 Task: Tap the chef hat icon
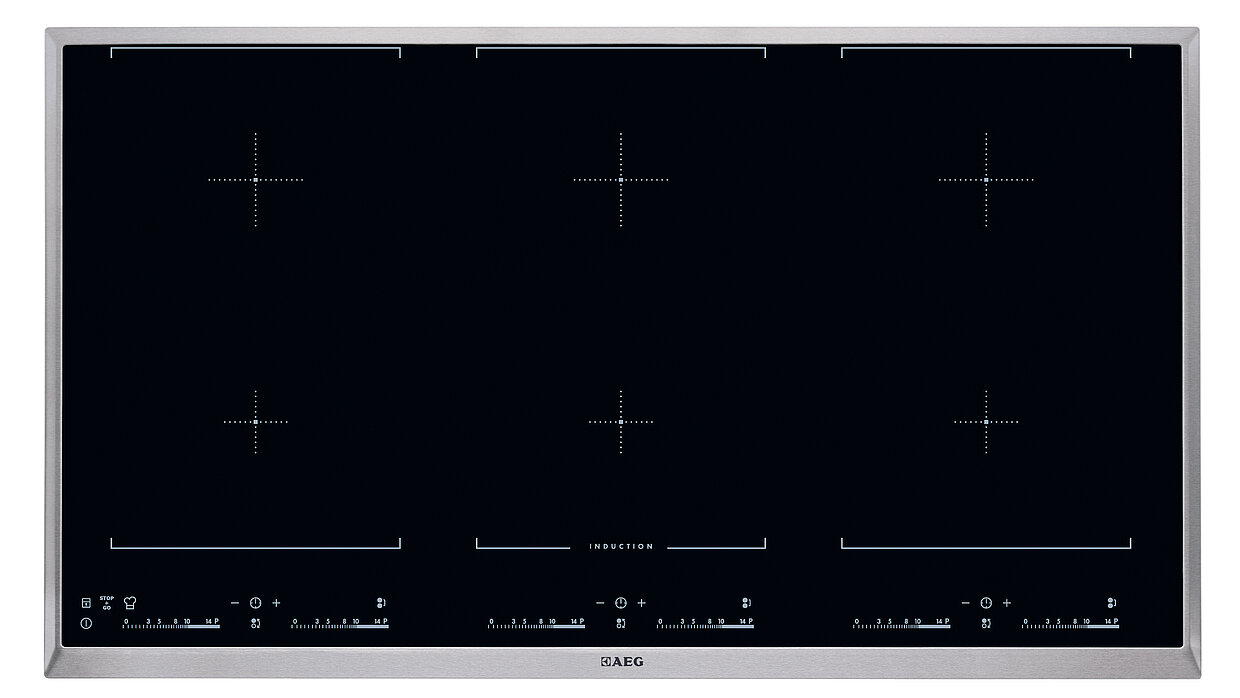pyautogui.click(x=130, y=603)
